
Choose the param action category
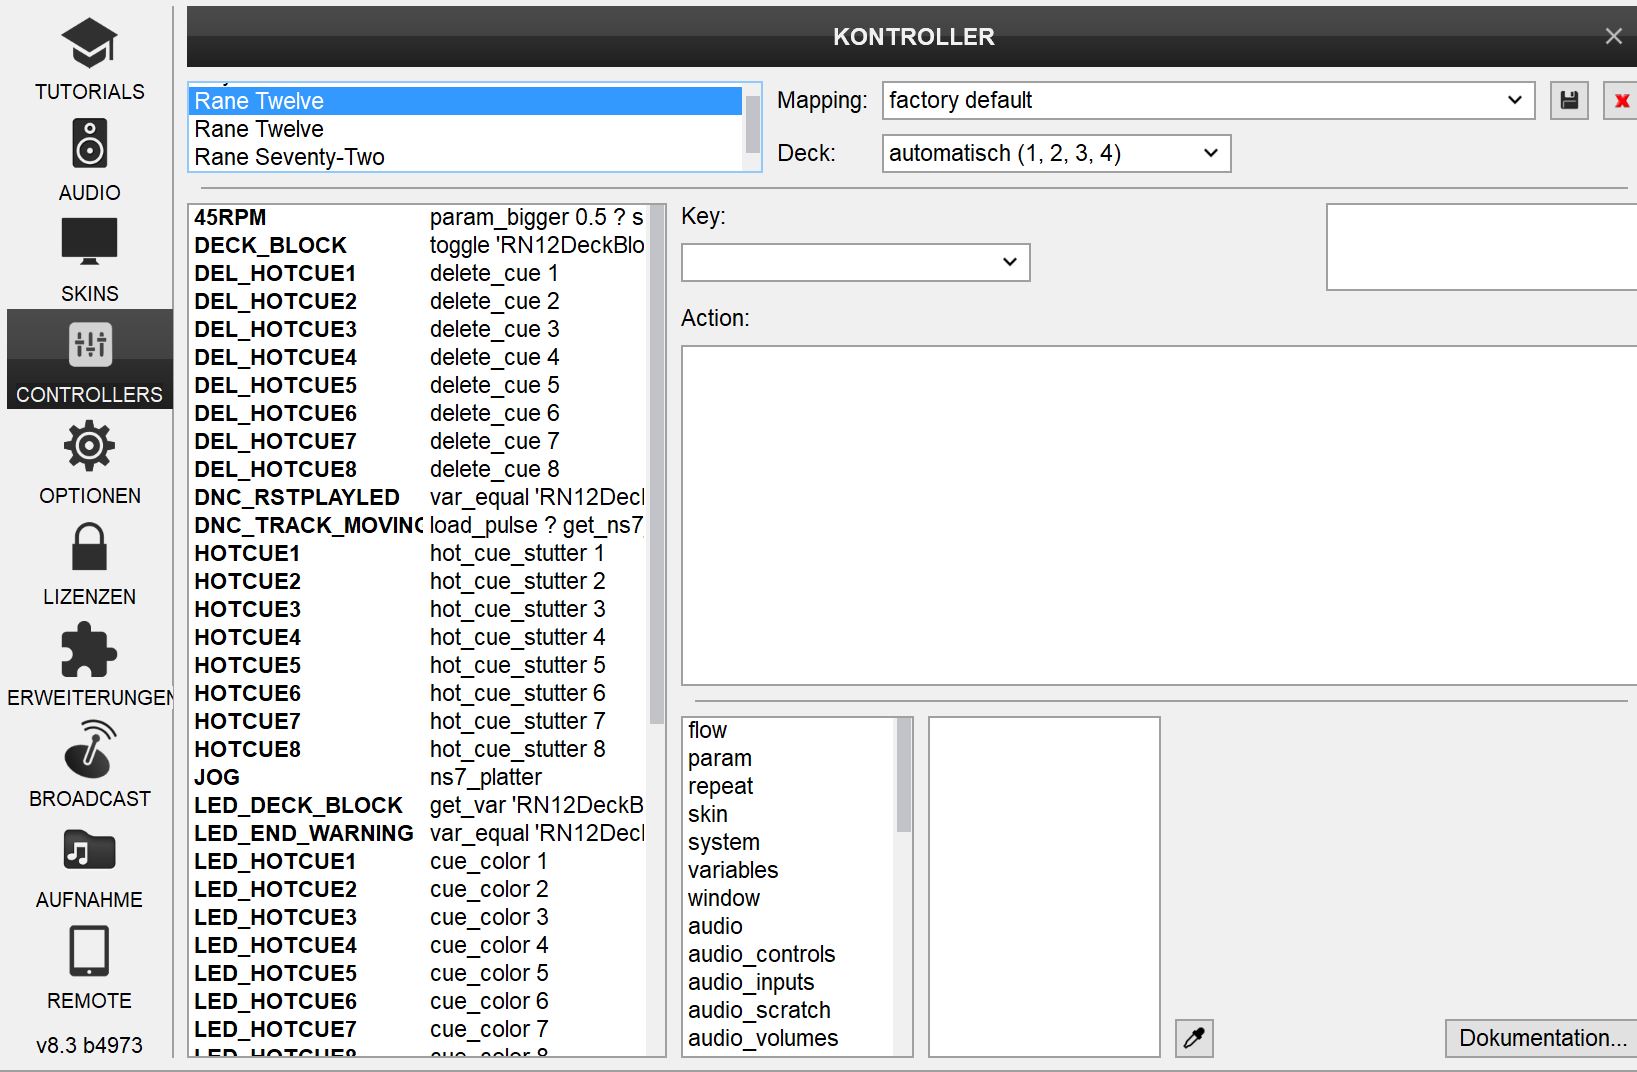789,758
